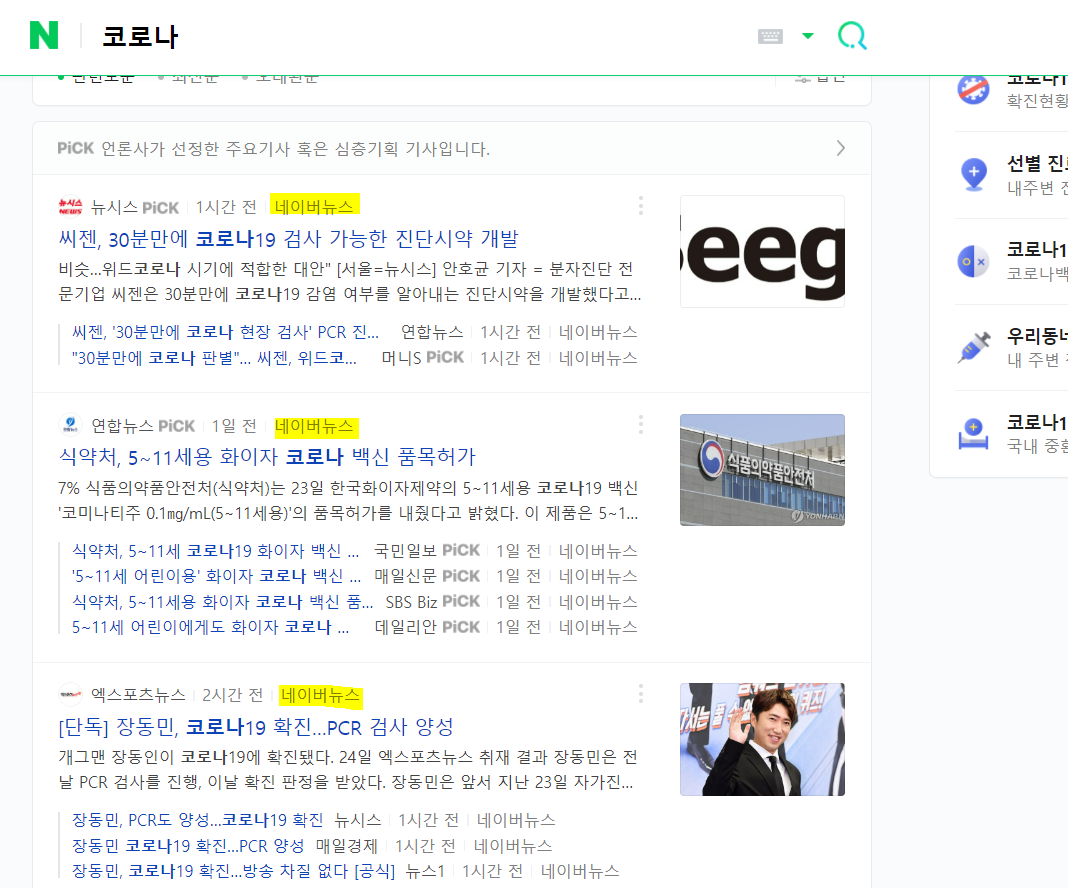Open the 엑스포츠뉴스 press logo icon
This screenshot has width=1068, height=888.
(70, 695)
